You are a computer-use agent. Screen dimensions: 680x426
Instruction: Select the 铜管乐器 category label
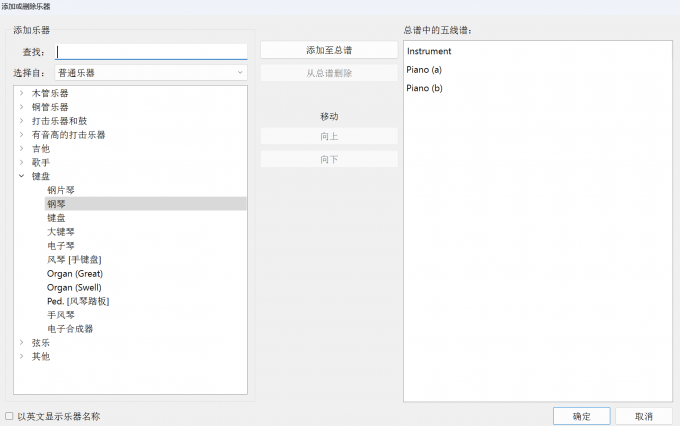pos(50,107)
